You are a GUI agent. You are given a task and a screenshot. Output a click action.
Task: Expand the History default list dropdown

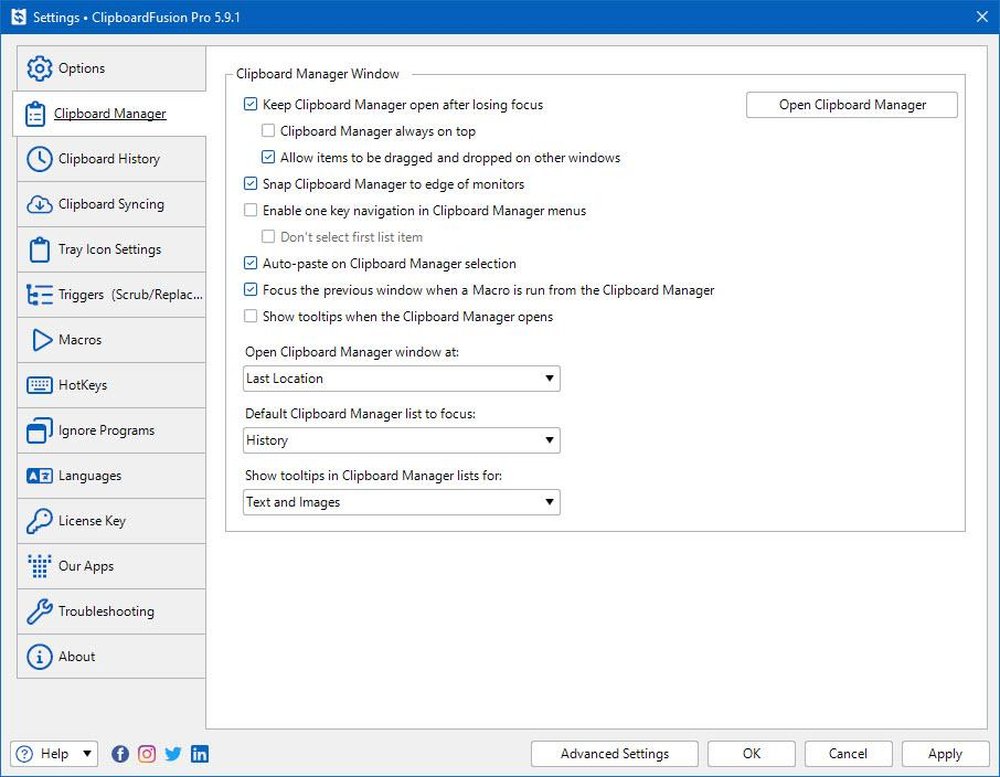[x=402, y=440]
